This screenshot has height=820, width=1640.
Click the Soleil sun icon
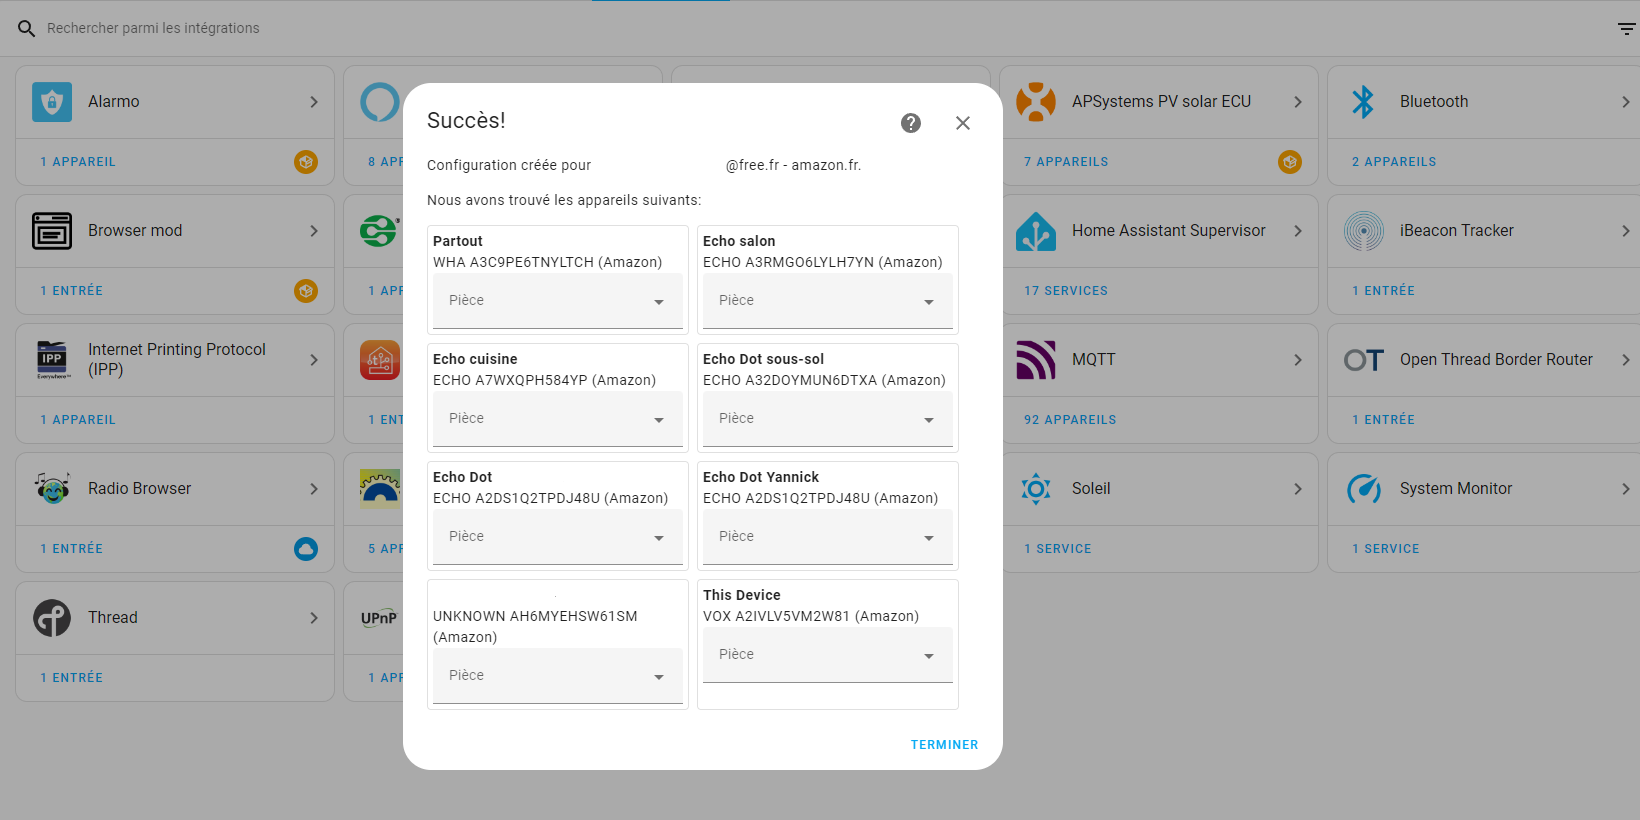point(1036,489)
